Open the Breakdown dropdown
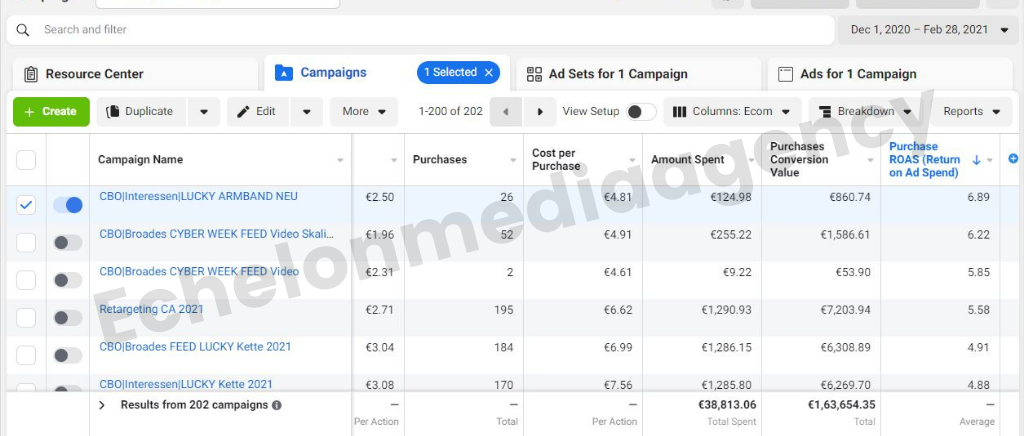The image size is (1024, 436). coord(865,112)
